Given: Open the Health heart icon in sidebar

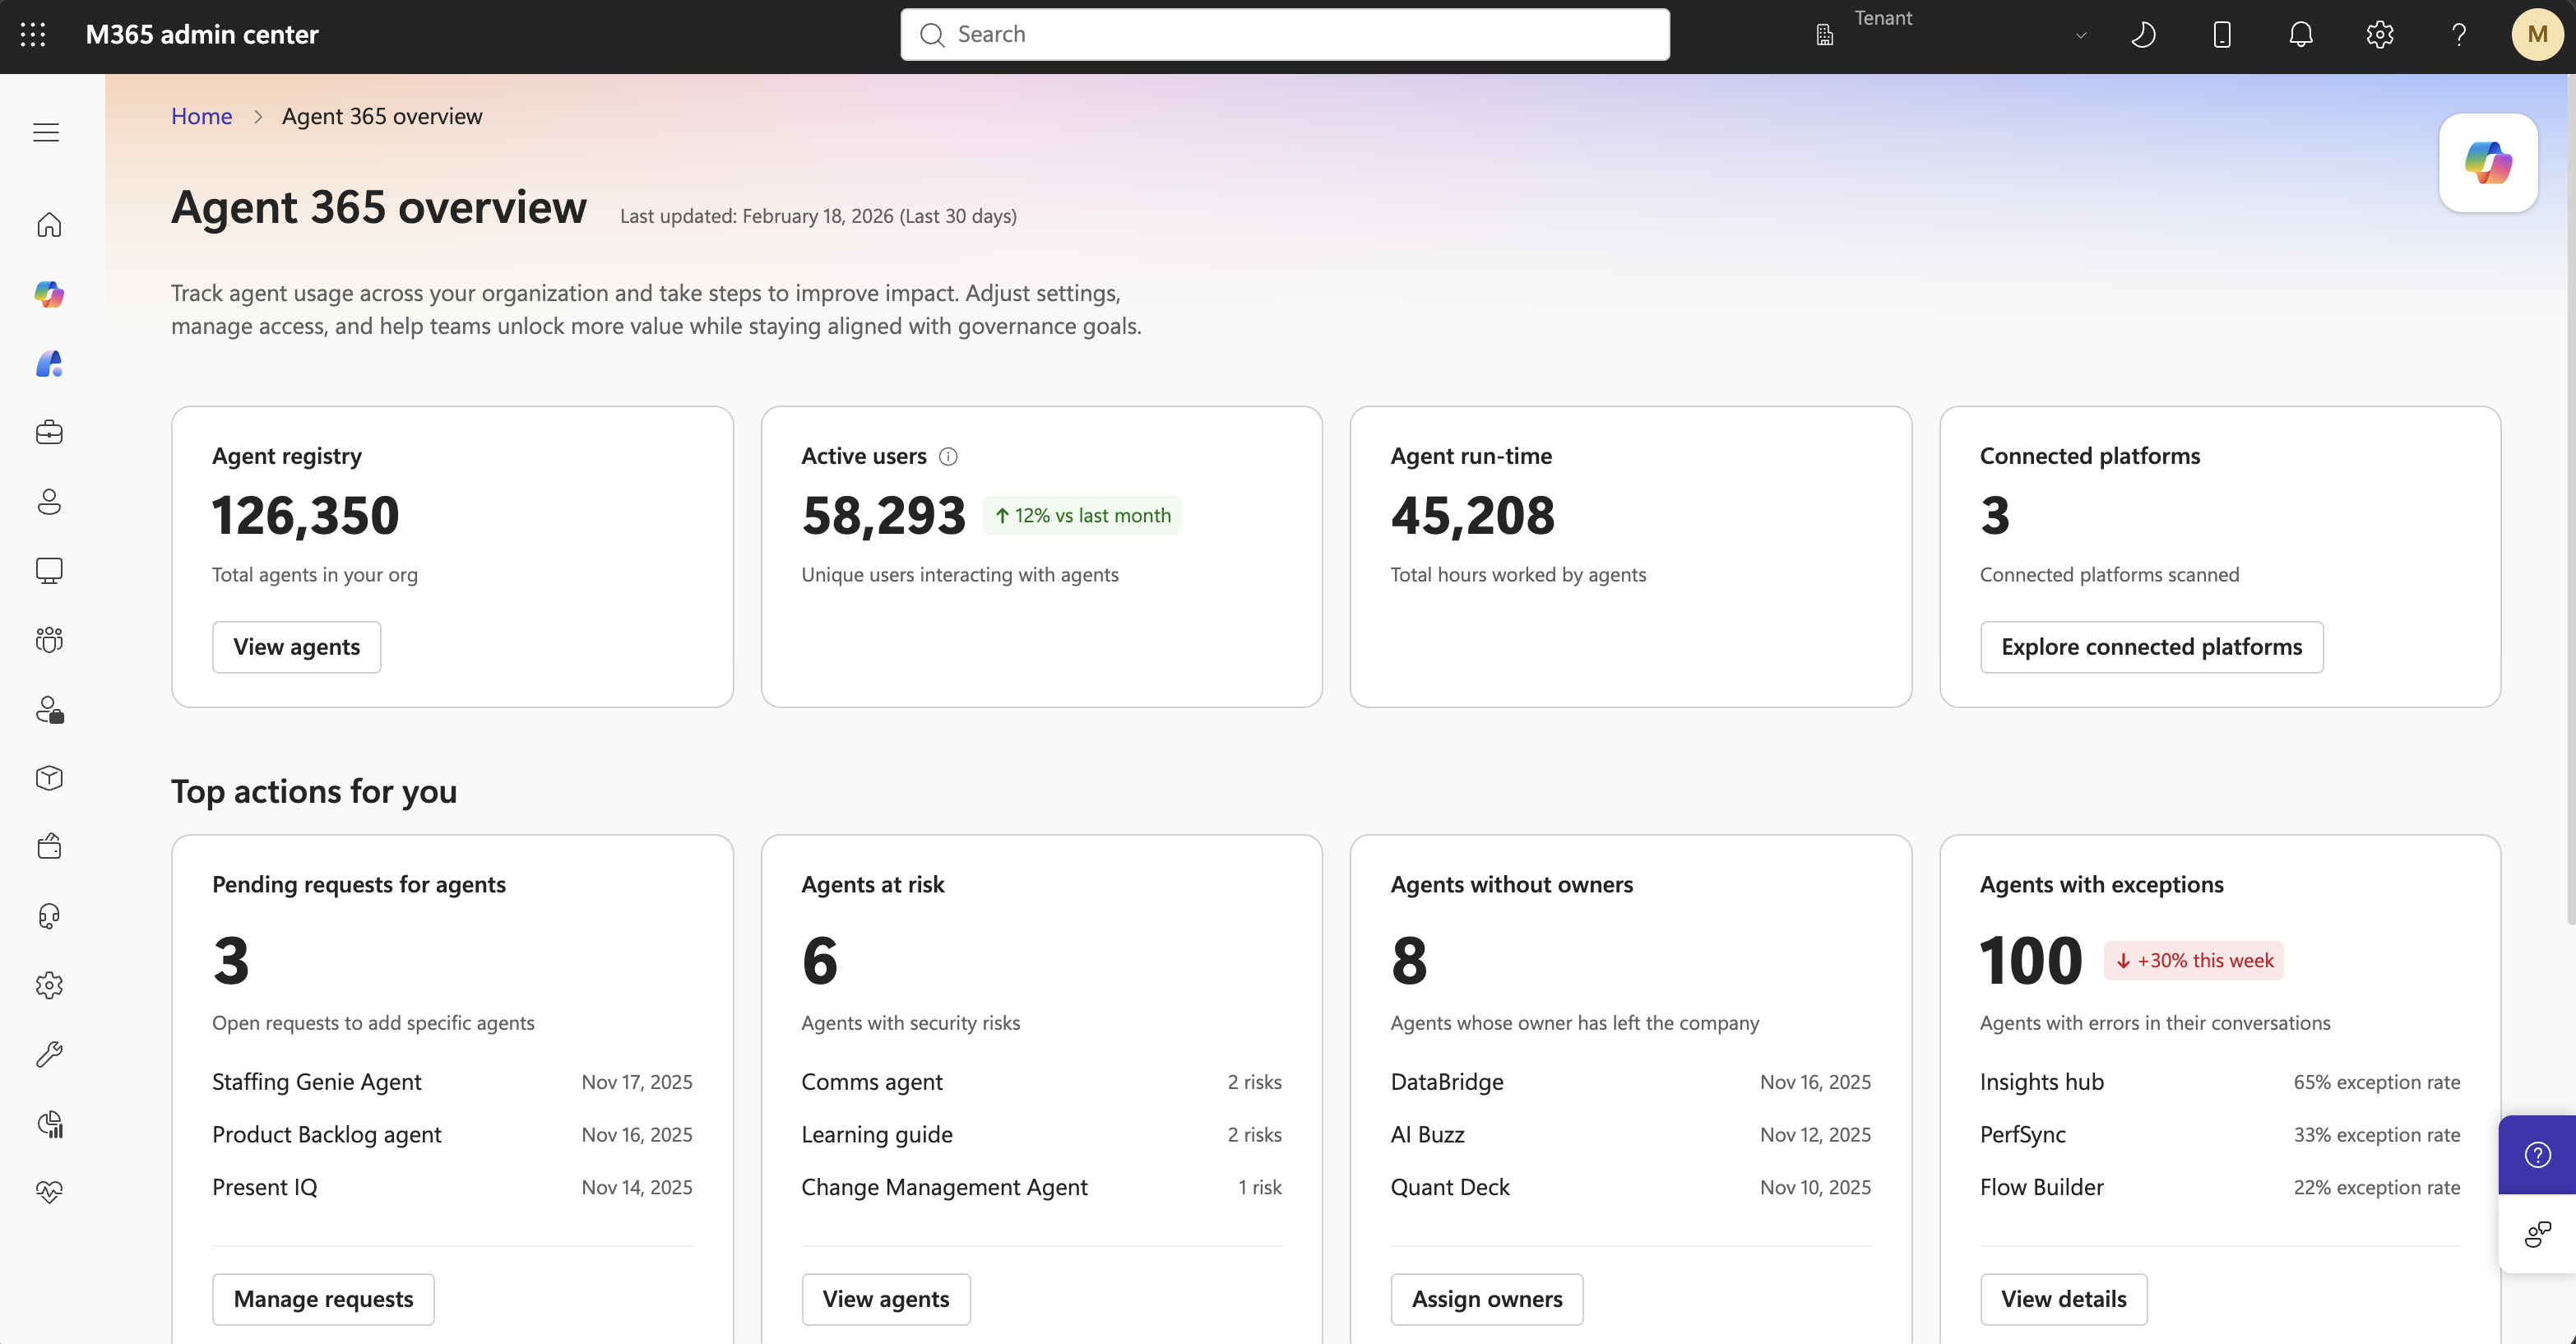Looking at the screenshot, I should (x=49, y=1191).
